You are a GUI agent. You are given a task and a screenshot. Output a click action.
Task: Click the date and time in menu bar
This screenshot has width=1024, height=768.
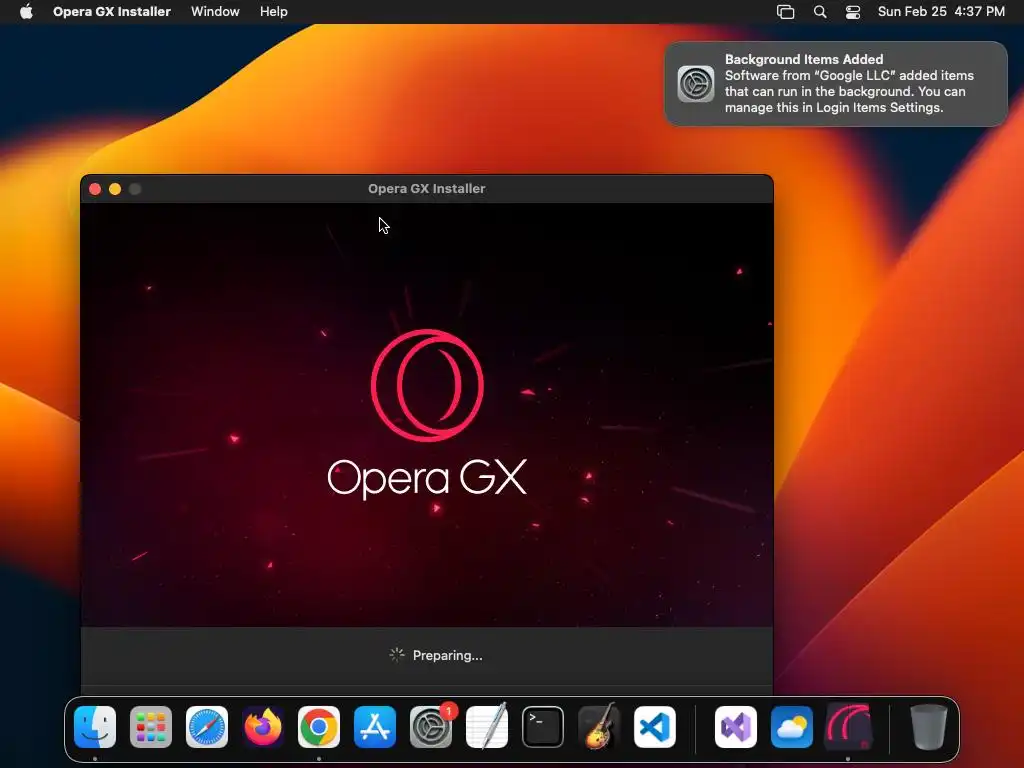point(940,11)
